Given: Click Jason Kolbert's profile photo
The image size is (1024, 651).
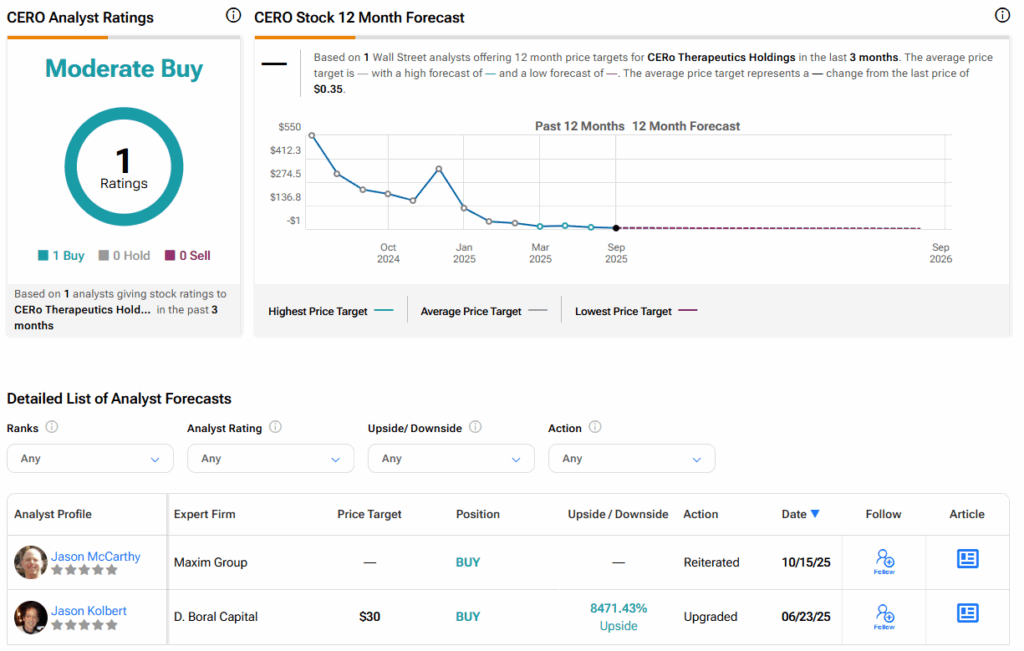Looking at the screenshot, I should pyautogui.click(x=31, y=617).
